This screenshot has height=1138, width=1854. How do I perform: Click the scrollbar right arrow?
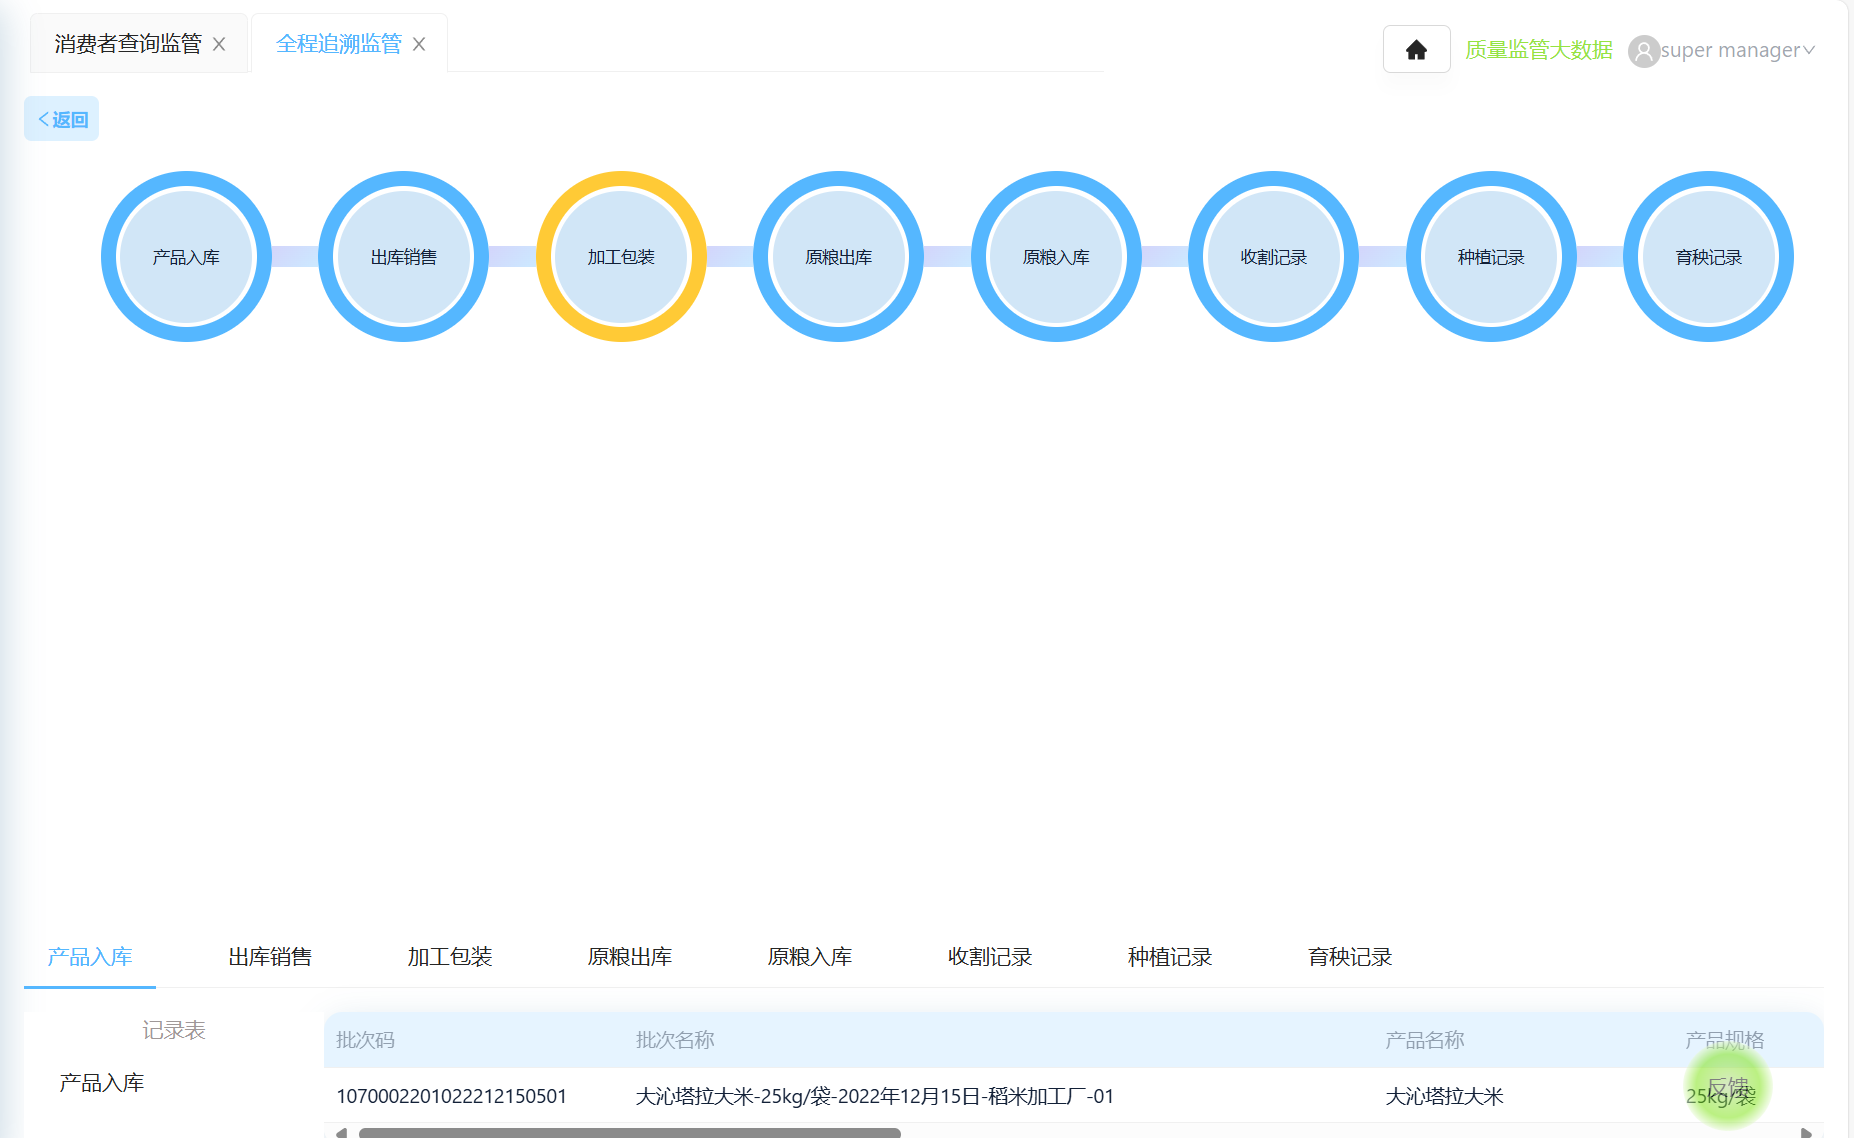click(x=1806, y=1133)
